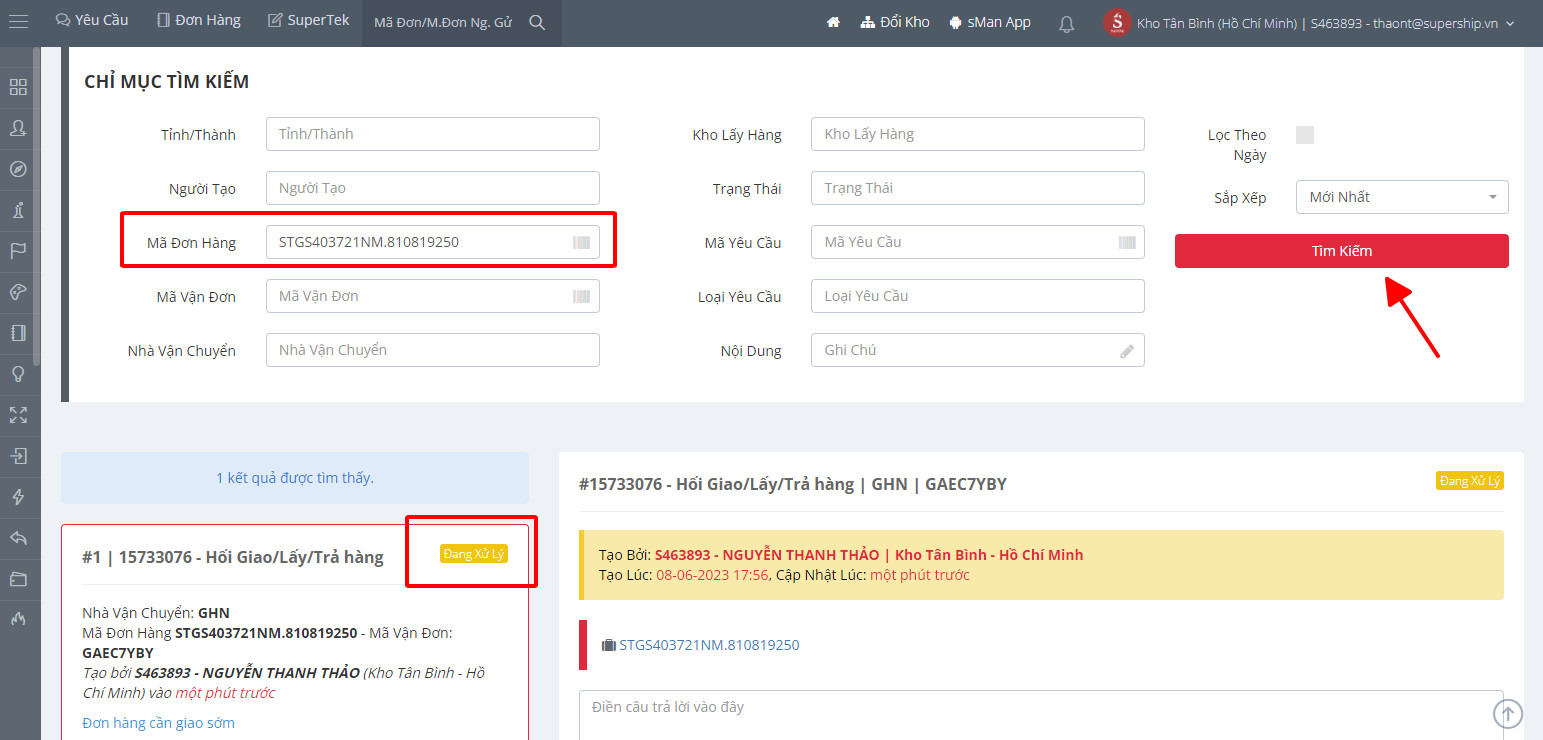Go to home via house icon
The image size is (1543, 740).
[x=833, y=22]
